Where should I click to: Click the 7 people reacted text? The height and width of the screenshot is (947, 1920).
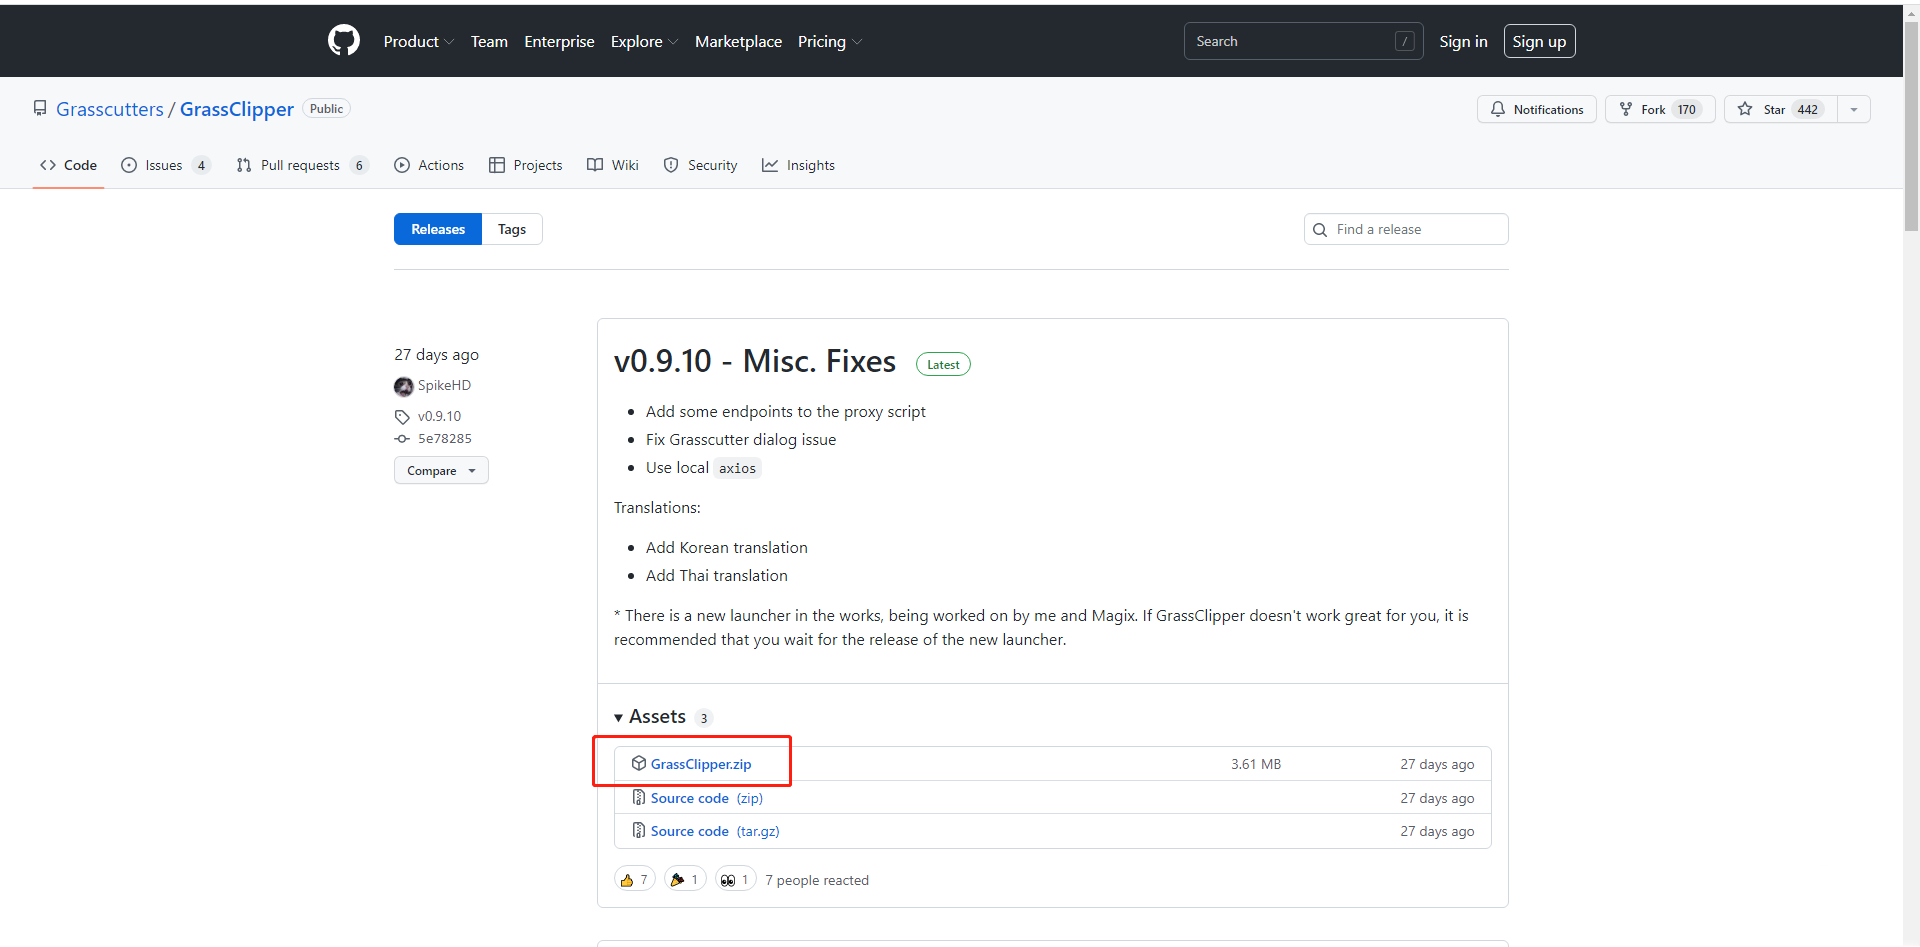tap(817, 880)
